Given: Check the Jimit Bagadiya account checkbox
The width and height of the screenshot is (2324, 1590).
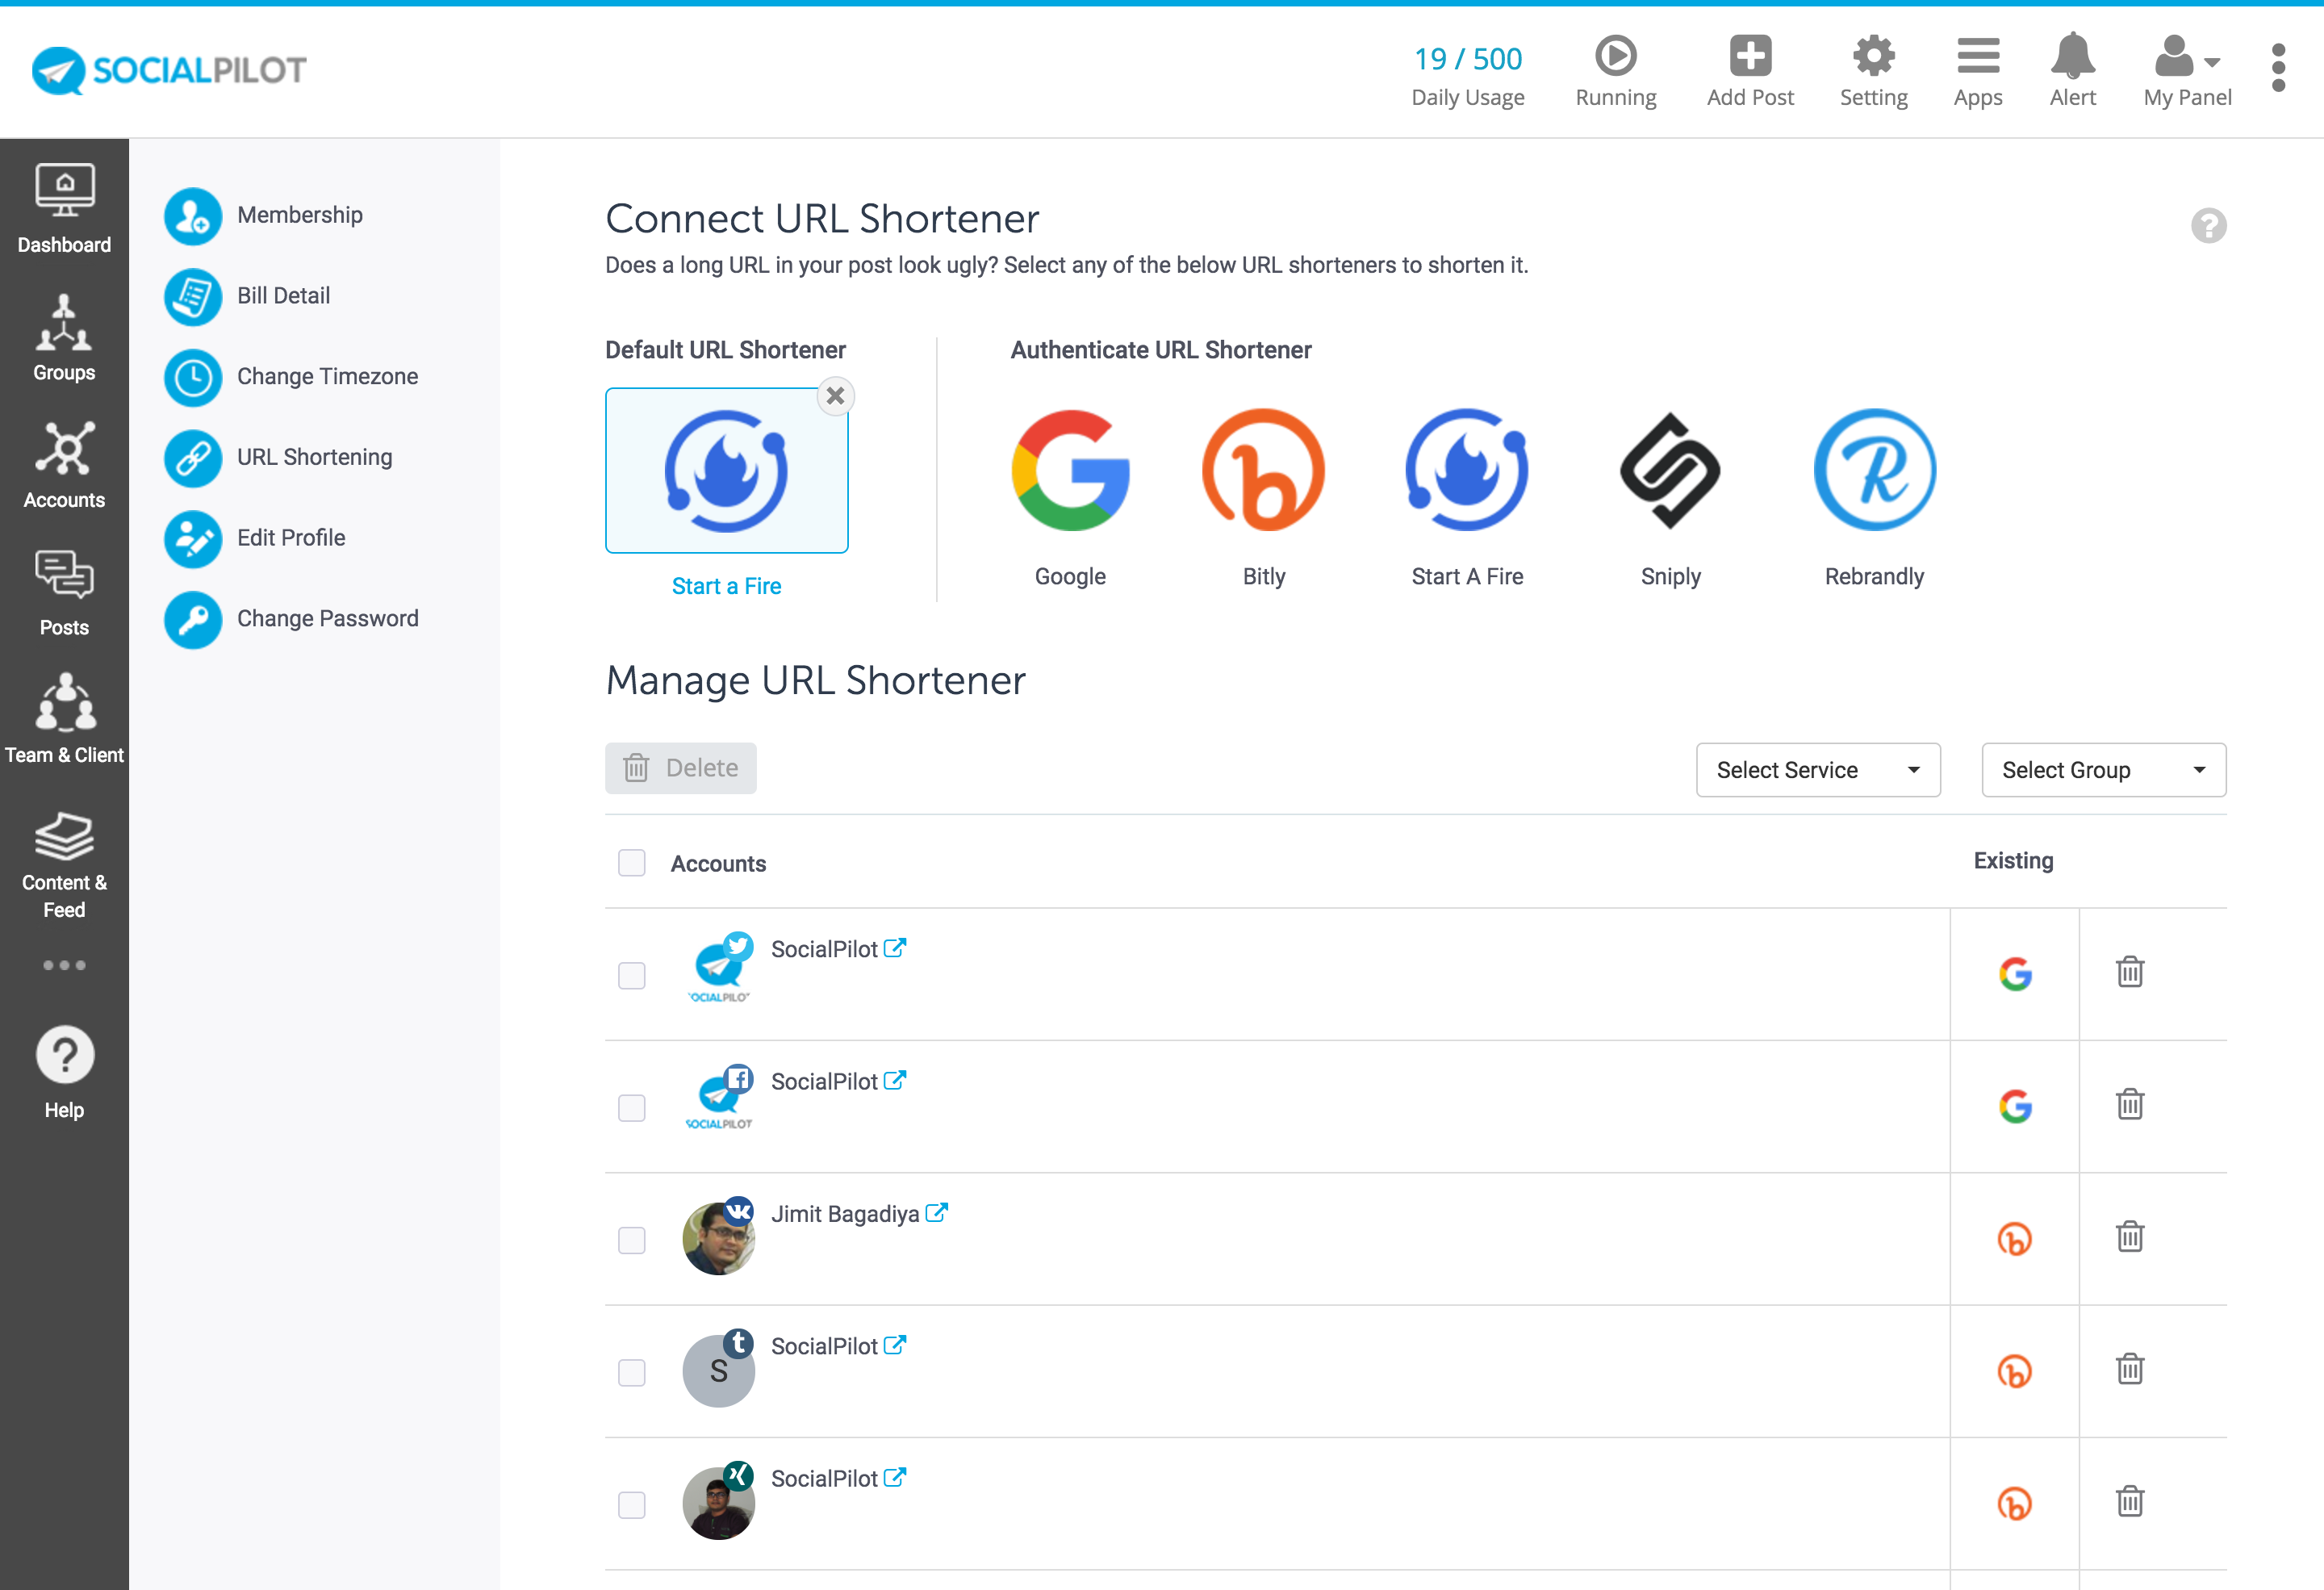Looking at the screenshot, I should tap(632, 1240).
